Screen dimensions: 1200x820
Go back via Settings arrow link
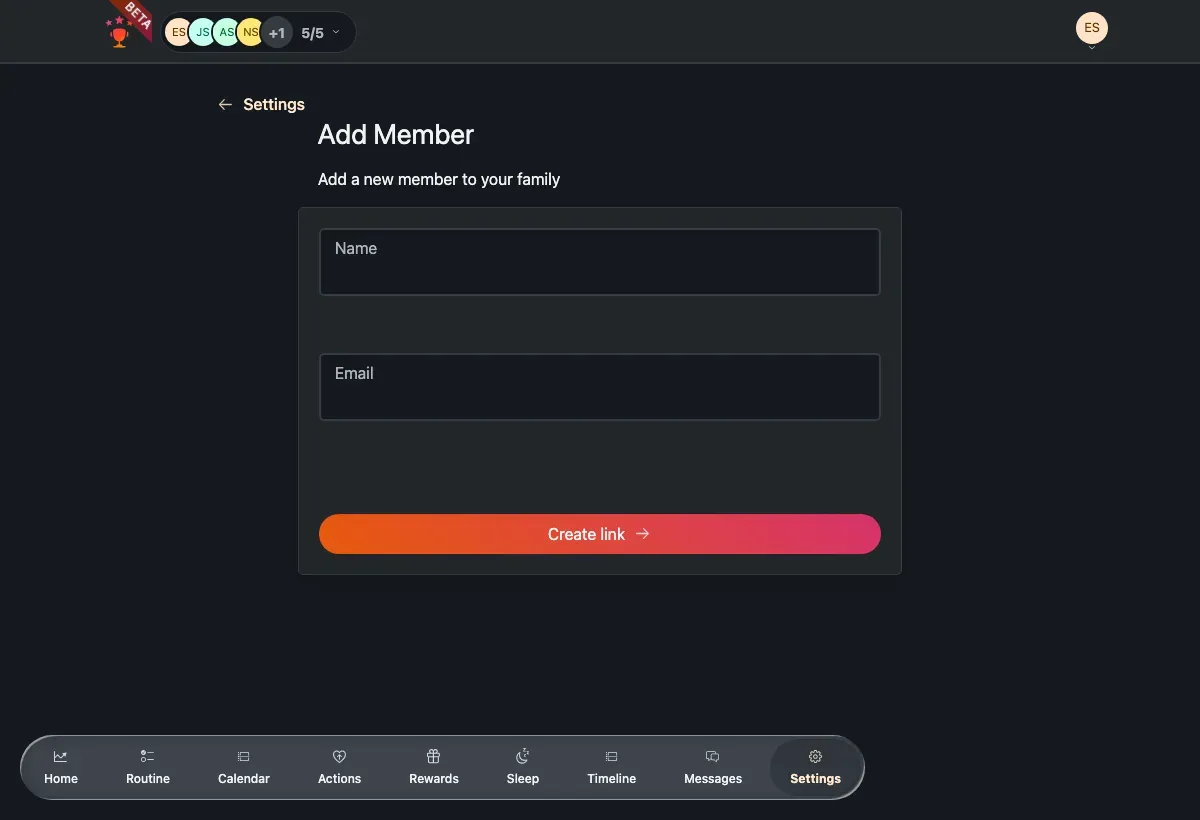pyautogui.click(x=261, y=104)
